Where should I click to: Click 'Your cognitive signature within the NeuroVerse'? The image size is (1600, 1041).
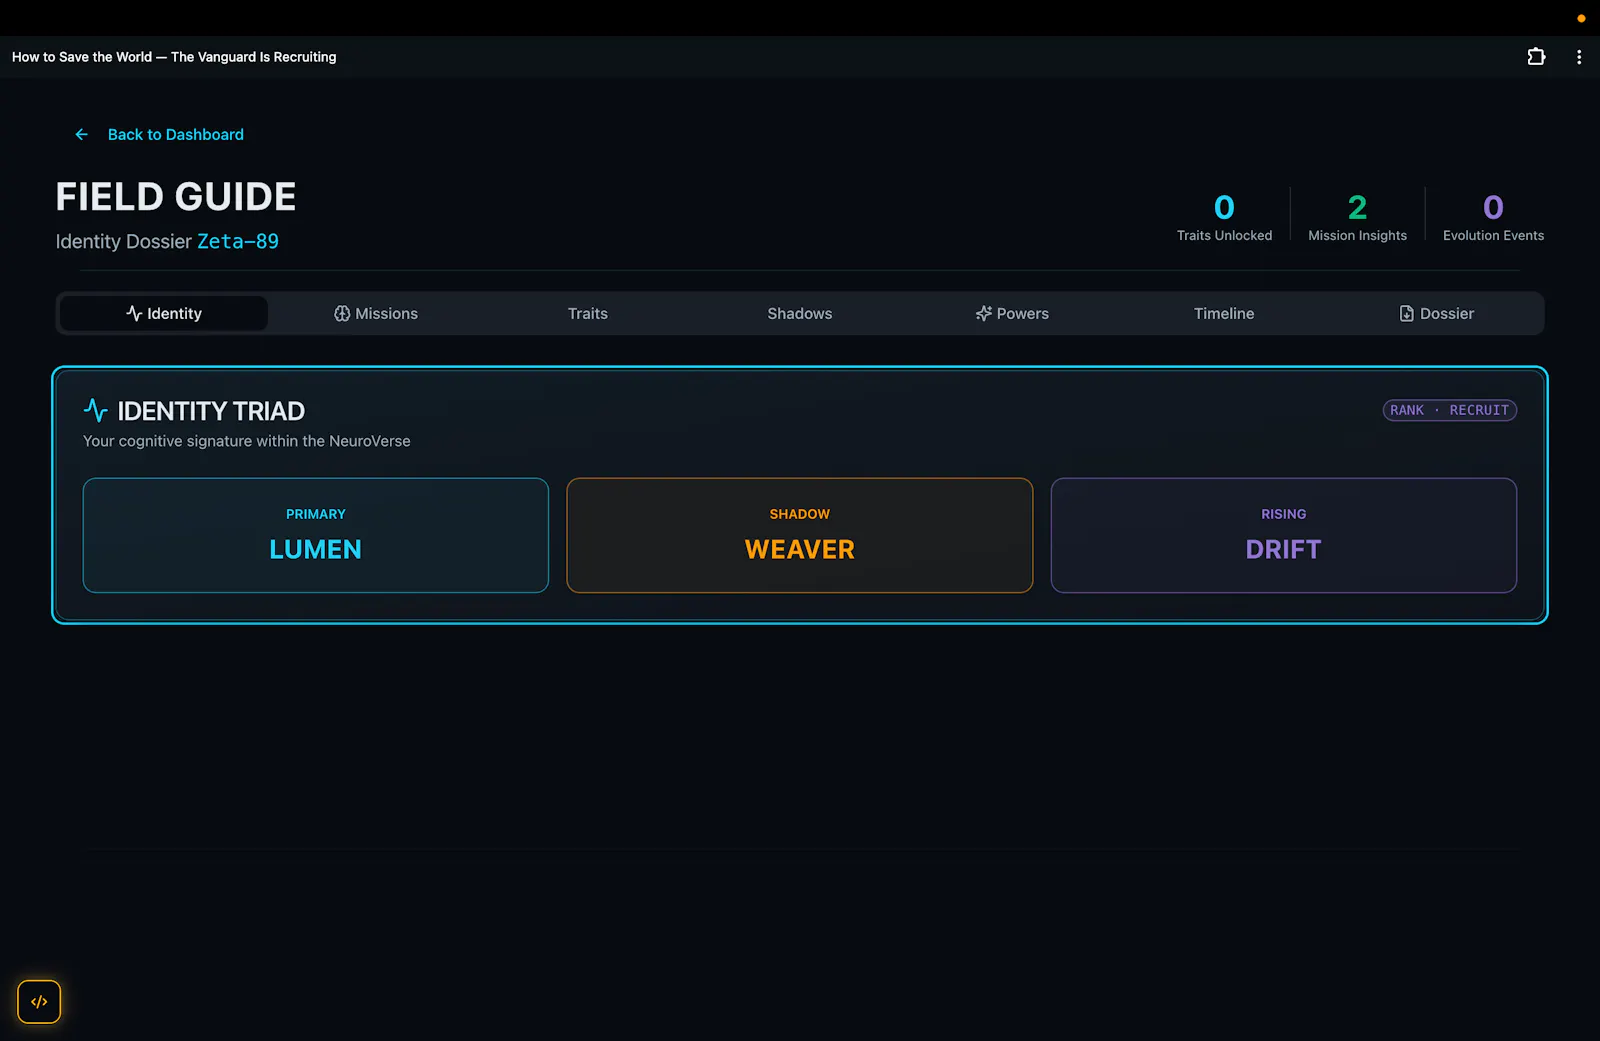tap(247, 441)
